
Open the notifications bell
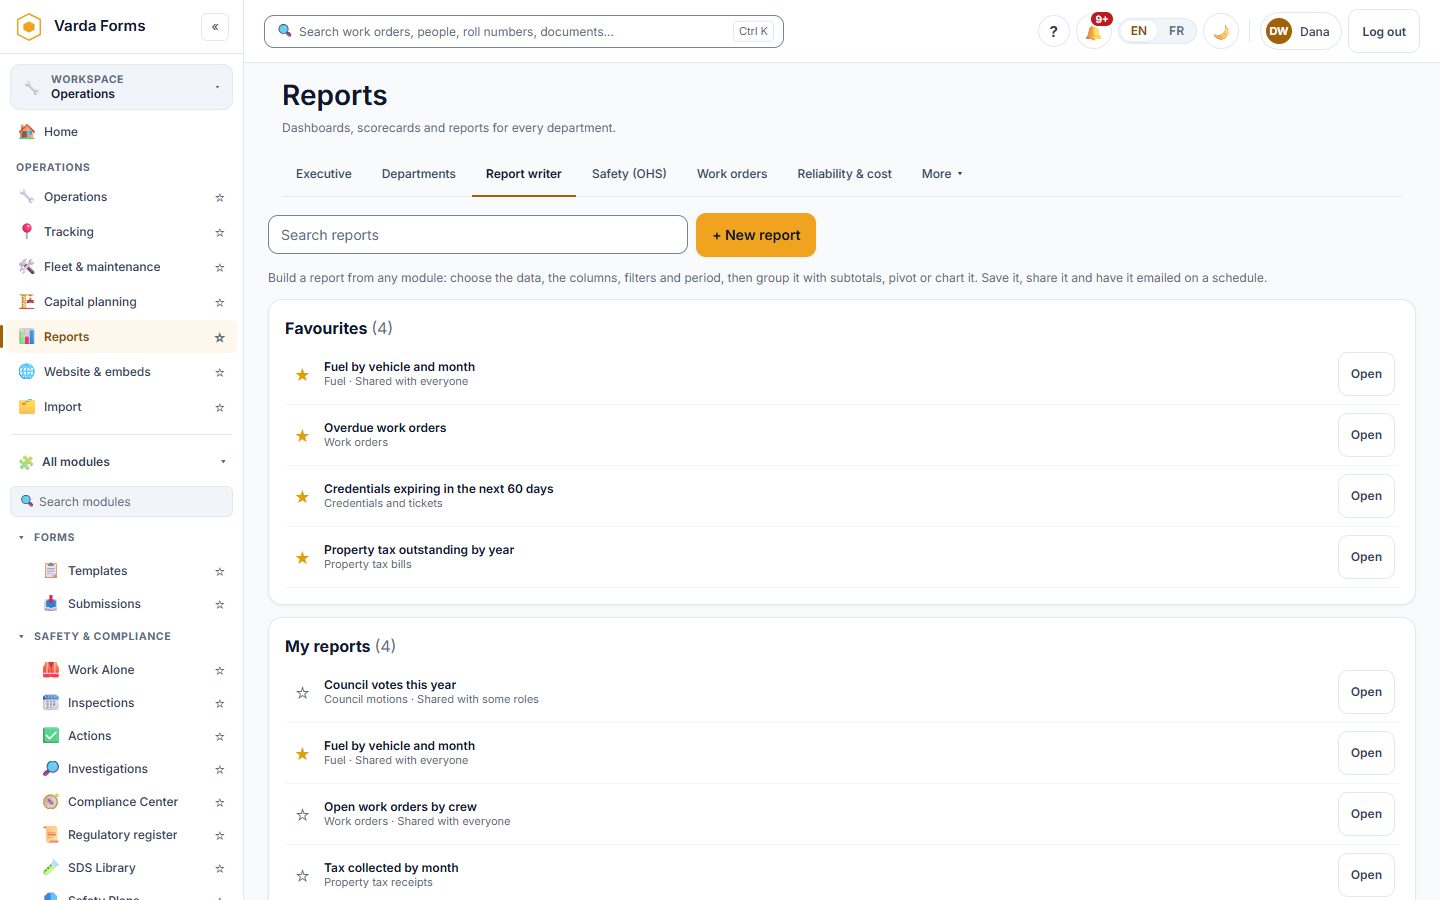(1093, 31)
